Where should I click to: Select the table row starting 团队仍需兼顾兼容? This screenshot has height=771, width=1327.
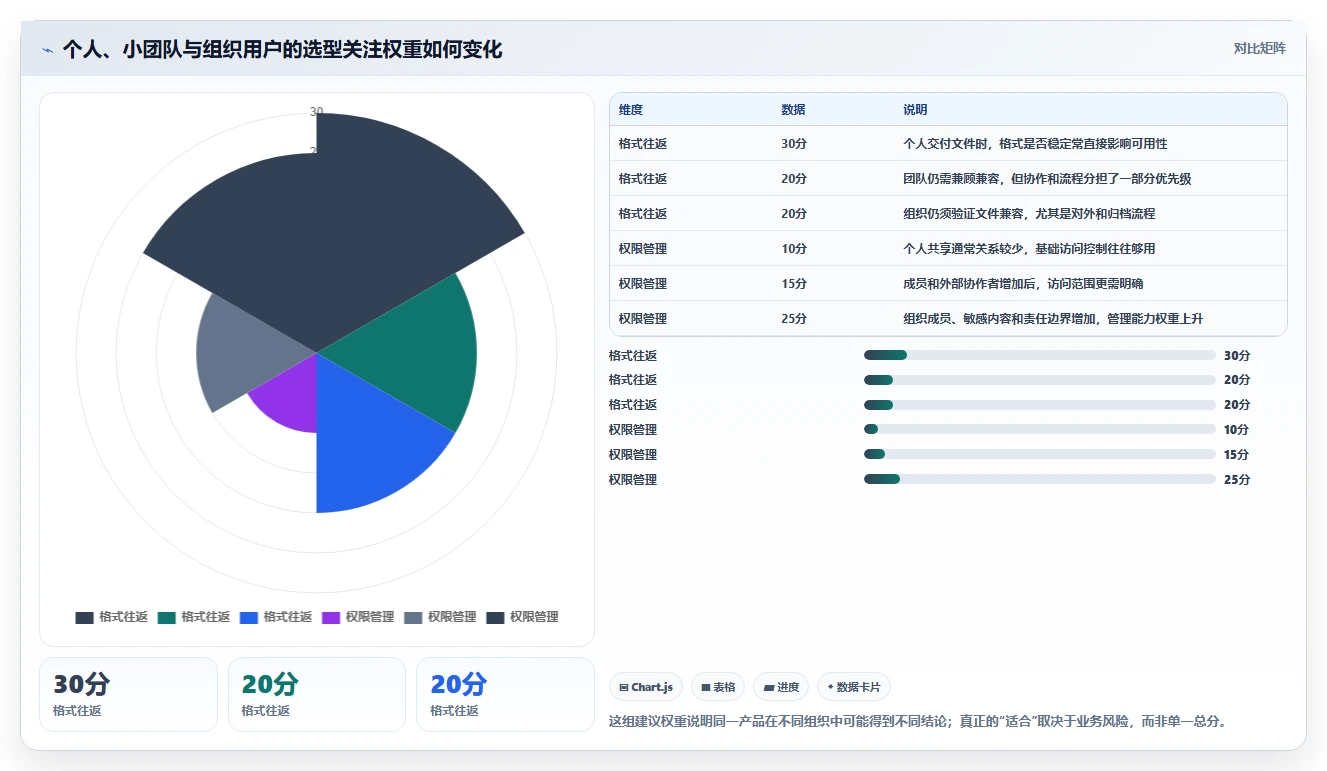pyautogui.click(x=948, y=178)
